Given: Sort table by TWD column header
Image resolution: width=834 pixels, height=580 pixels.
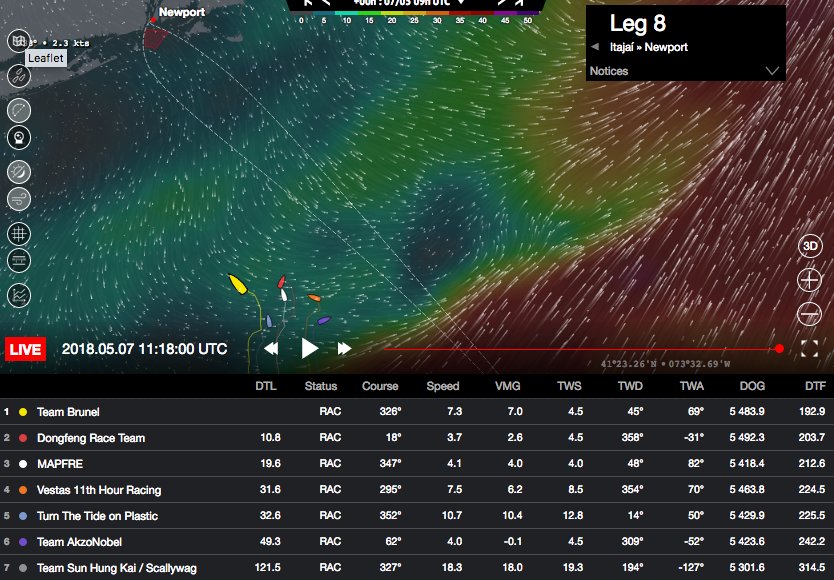Looking at the screenshot, I should (630, 386).
